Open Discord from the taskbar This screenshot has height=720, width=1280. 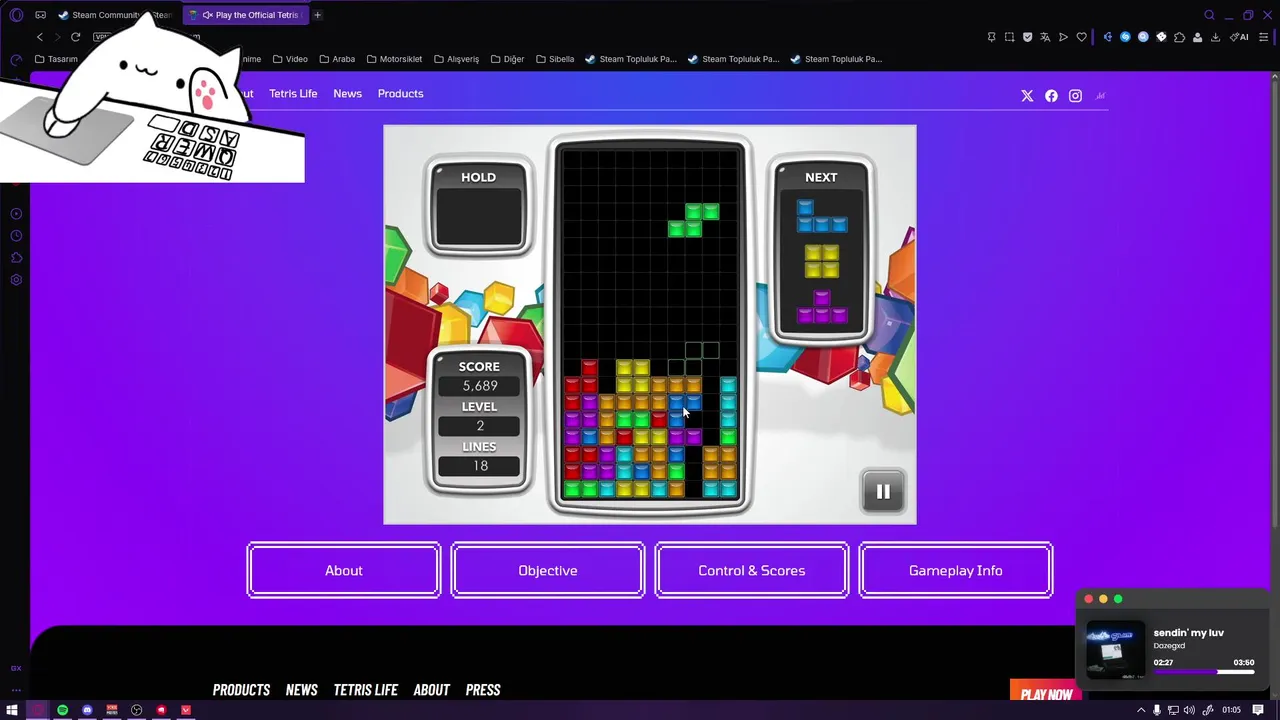pyautogui.click(x=87, y=710)
